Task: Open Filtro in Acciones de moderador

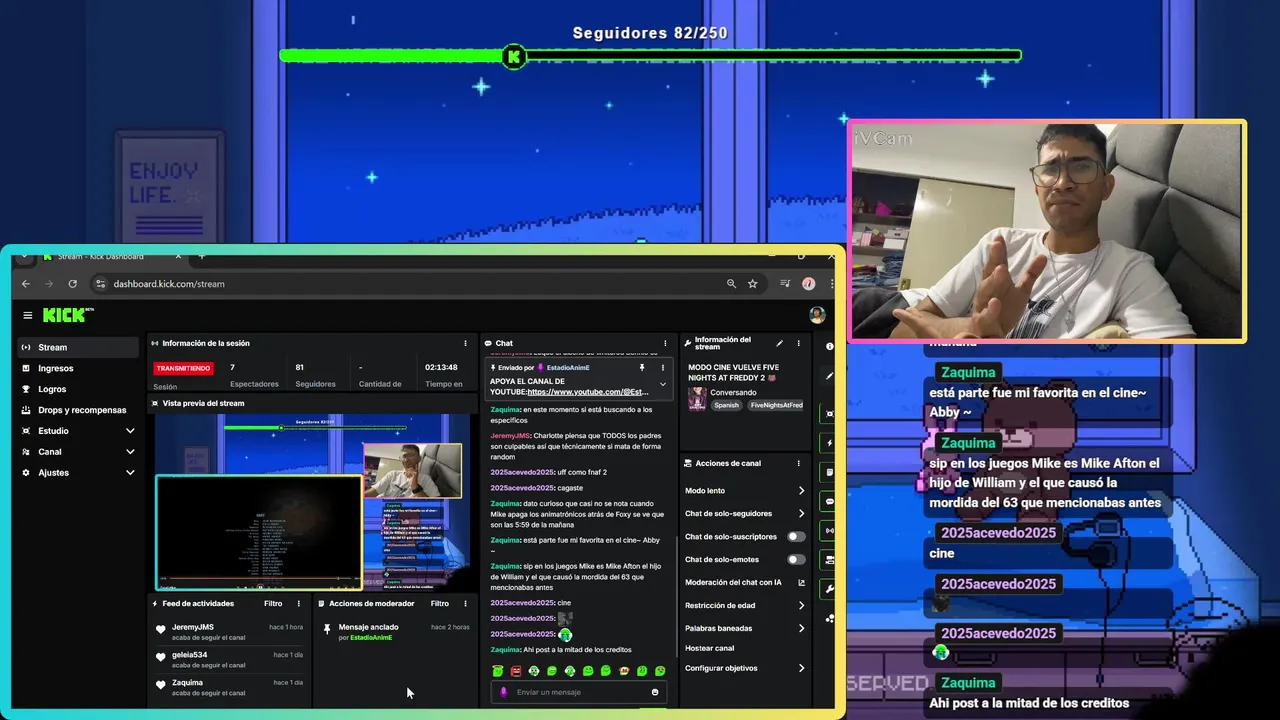Action: click(440, 603)
